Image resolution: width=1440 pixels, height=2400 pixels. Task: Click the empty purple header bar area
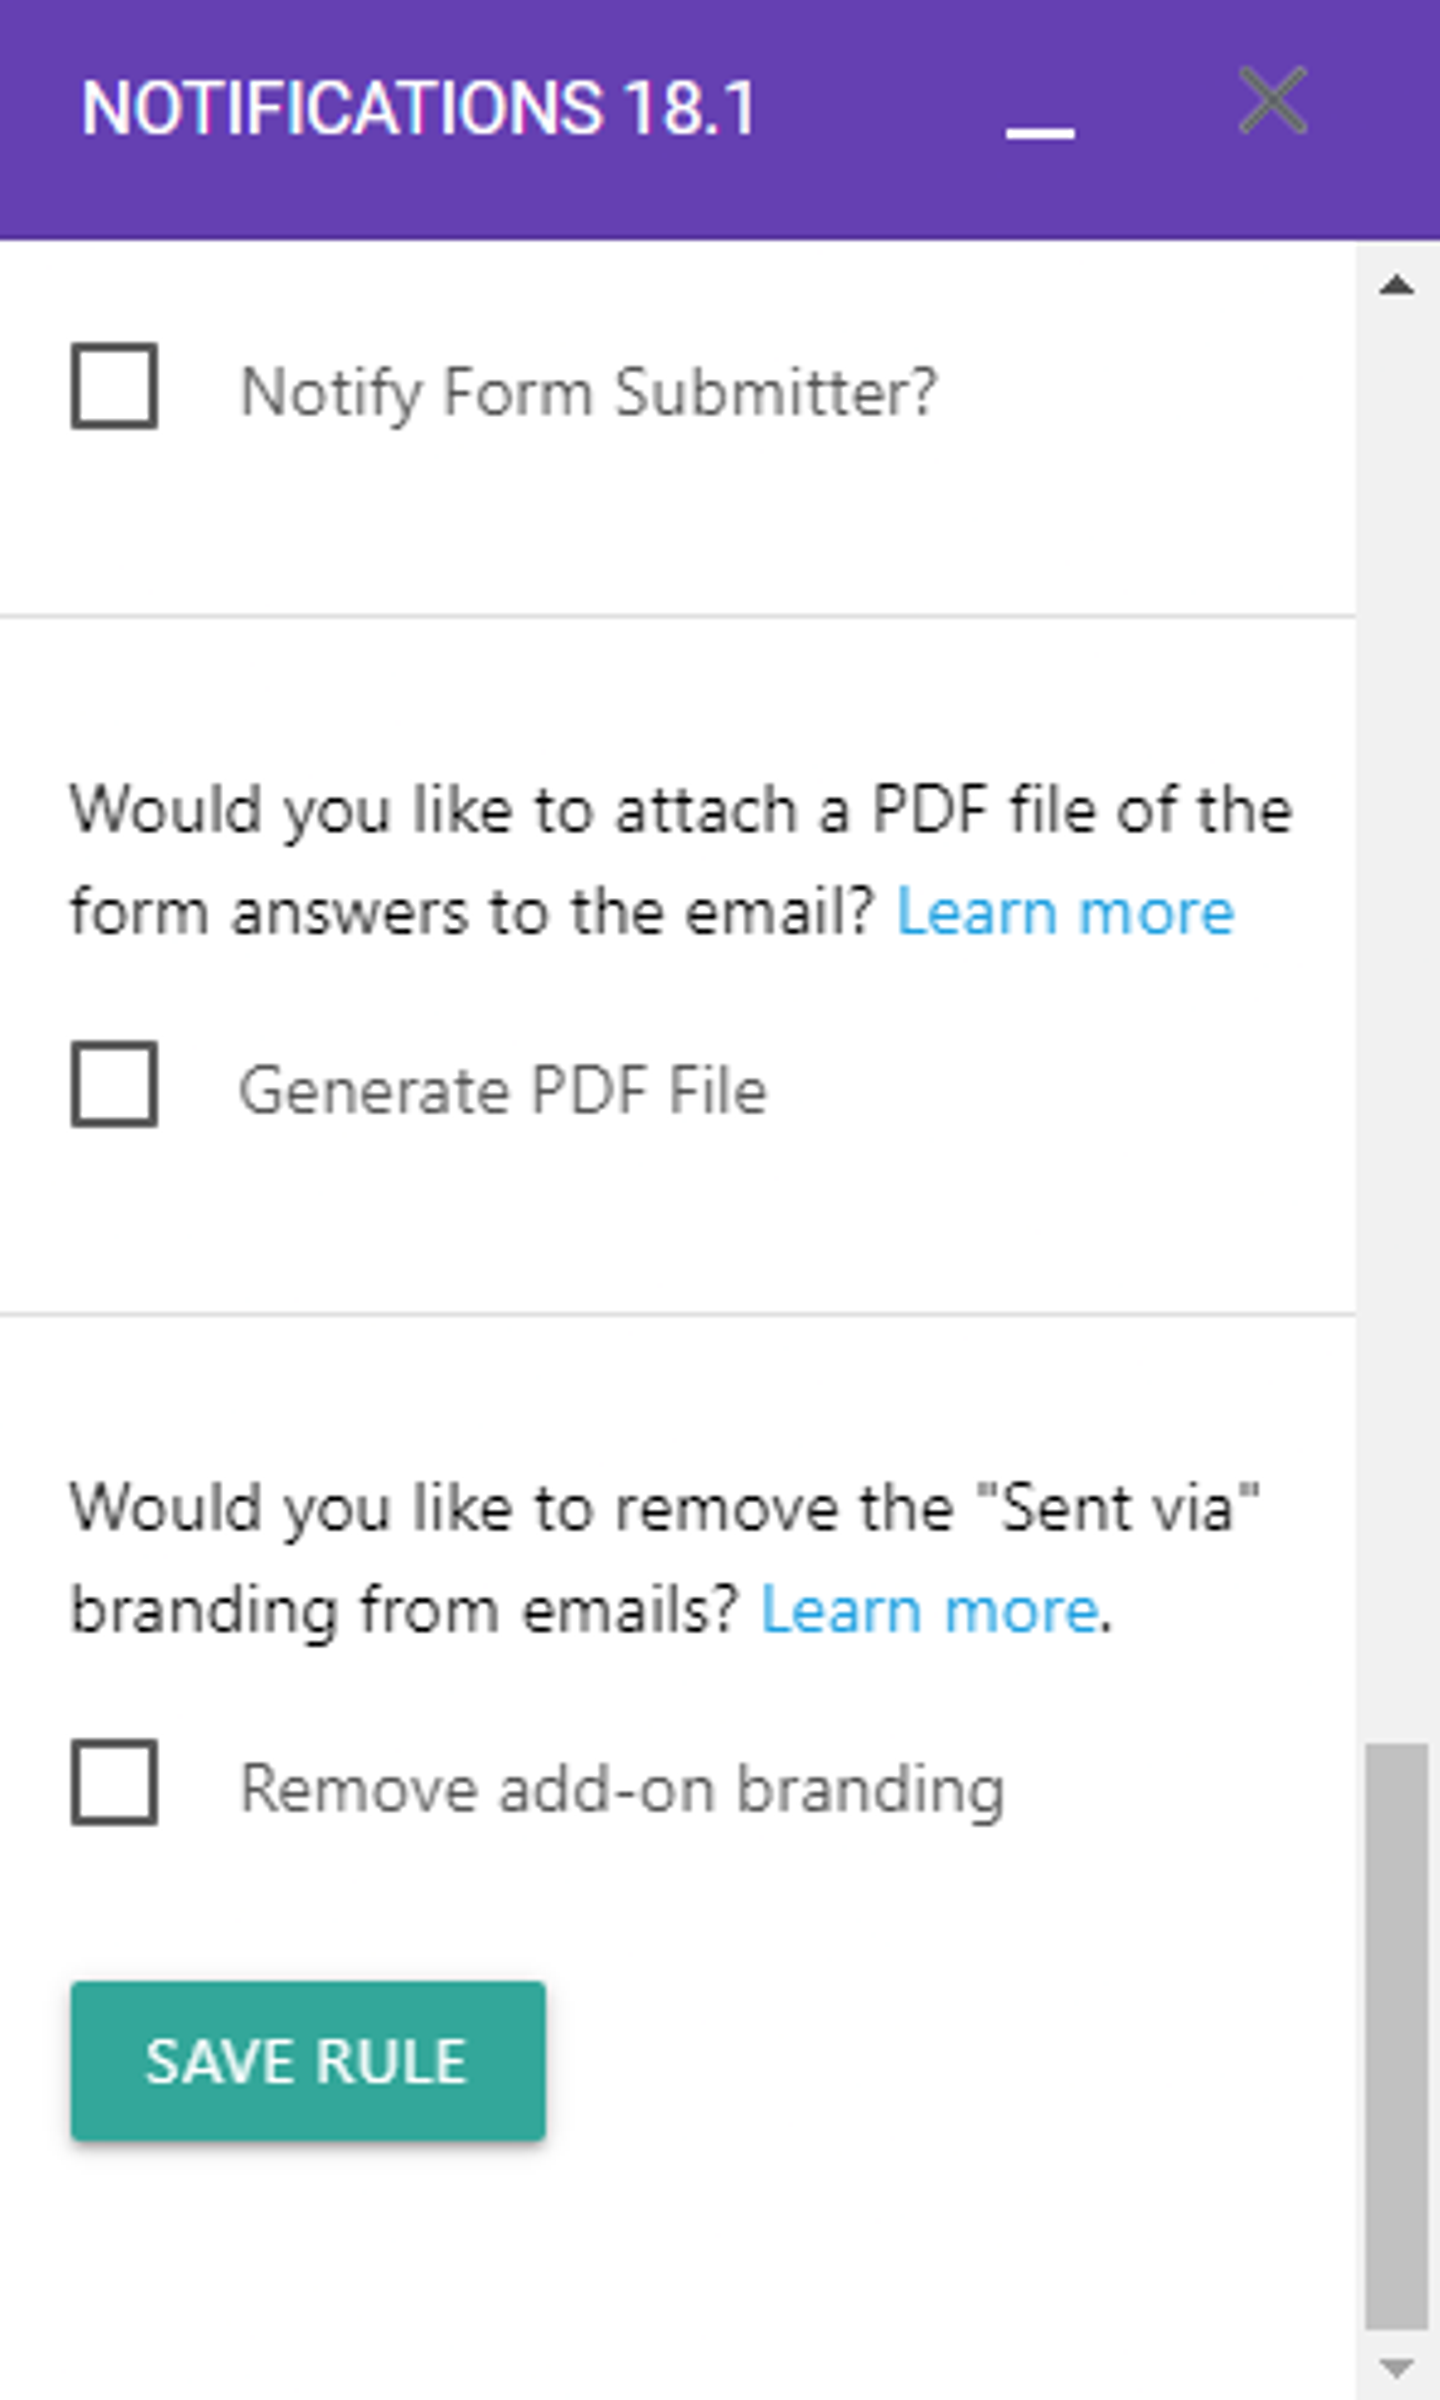point(880,190)
